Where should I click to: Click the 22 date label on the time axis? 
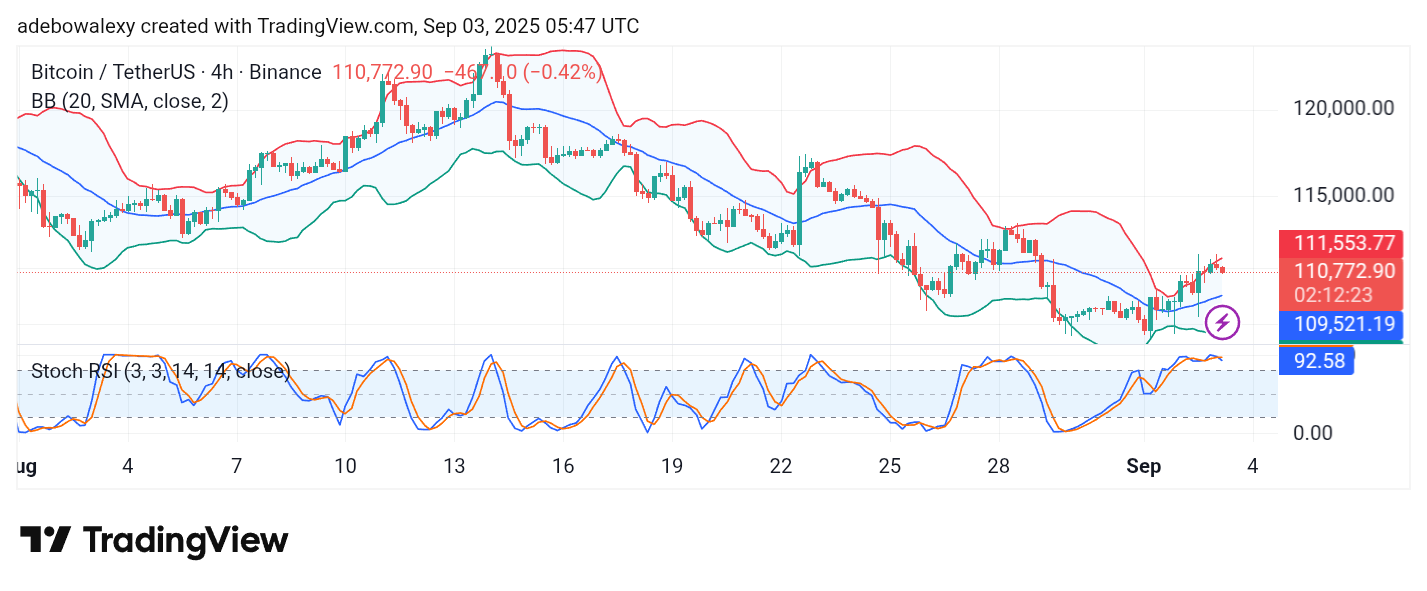[781, 466]
